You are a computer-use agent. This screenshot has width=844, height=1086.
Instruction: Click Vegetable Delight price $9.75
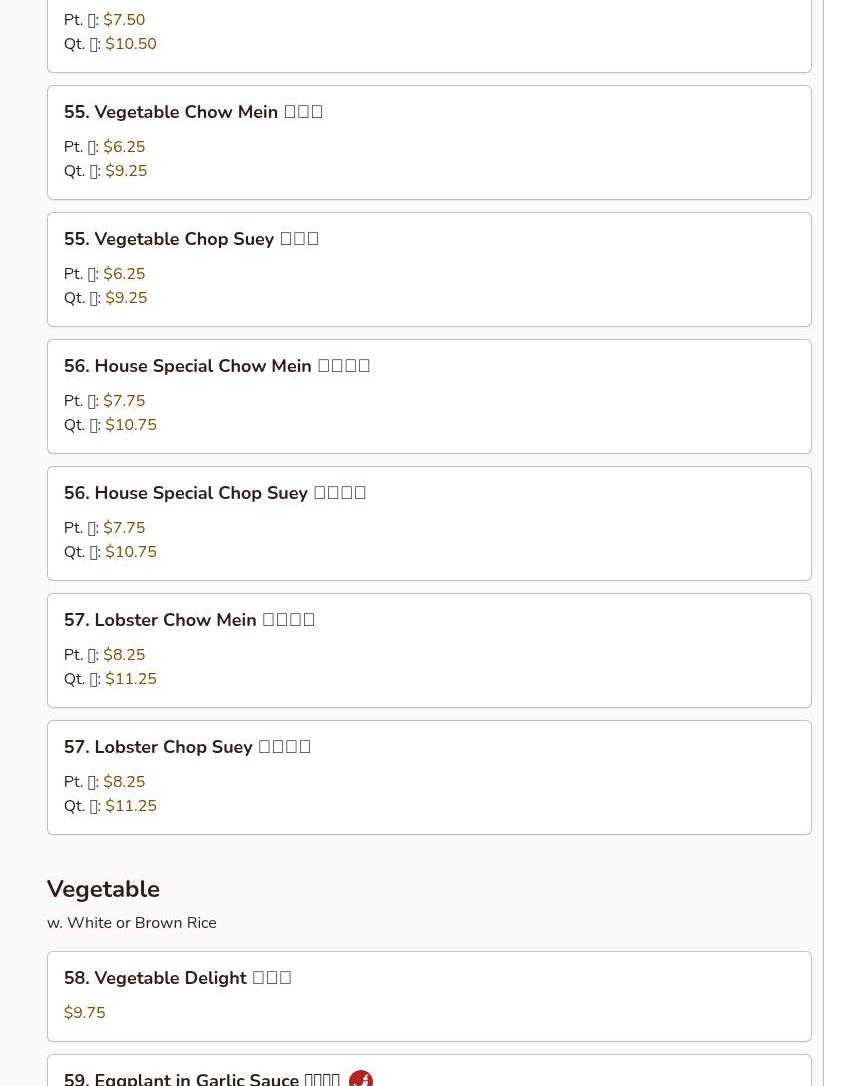84,1013
